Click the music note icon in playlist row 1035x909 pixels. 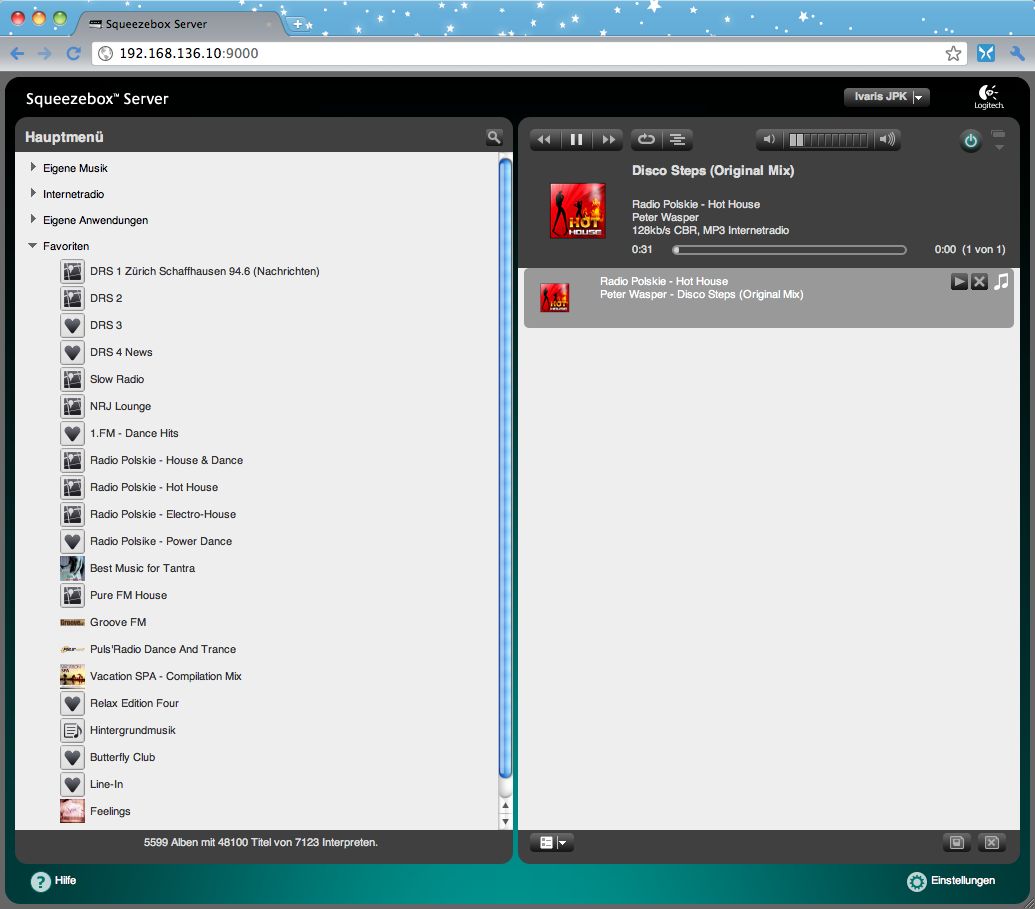(x=1001, y=282)
